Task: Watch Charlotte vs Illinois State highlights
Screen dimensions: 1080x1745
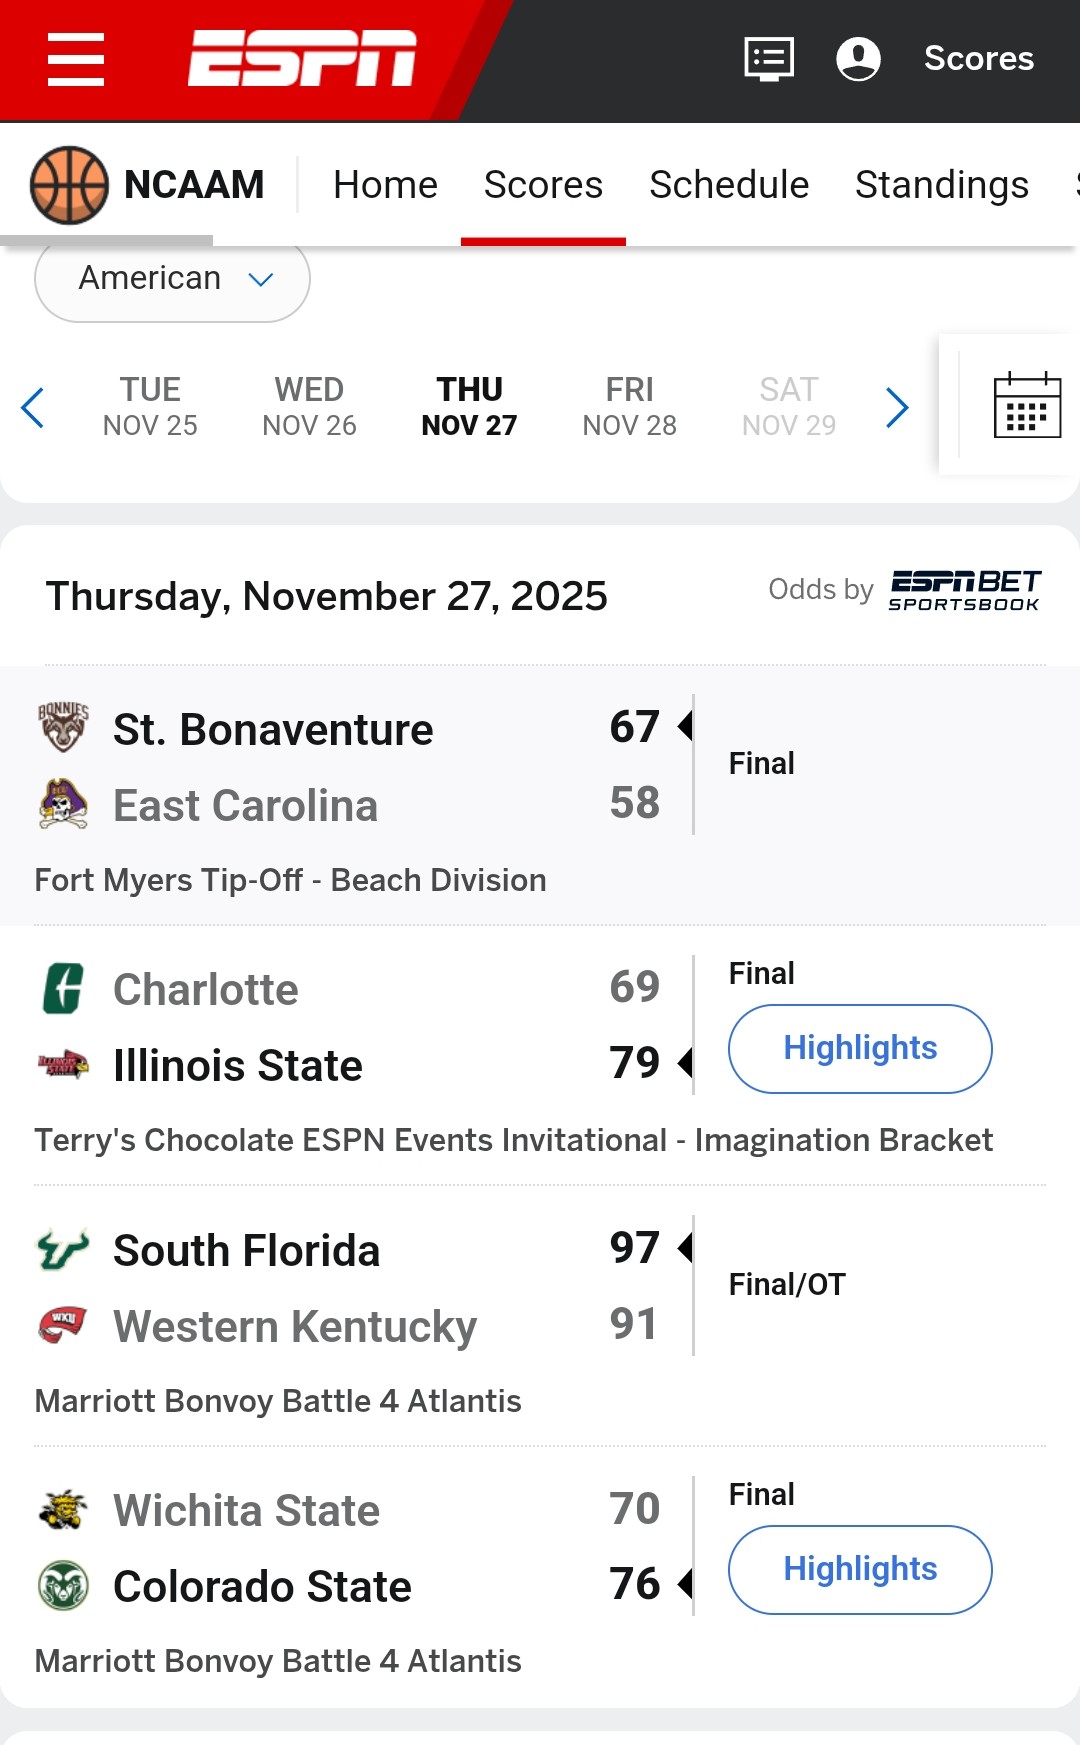Action: click(x=860, y=1048)
